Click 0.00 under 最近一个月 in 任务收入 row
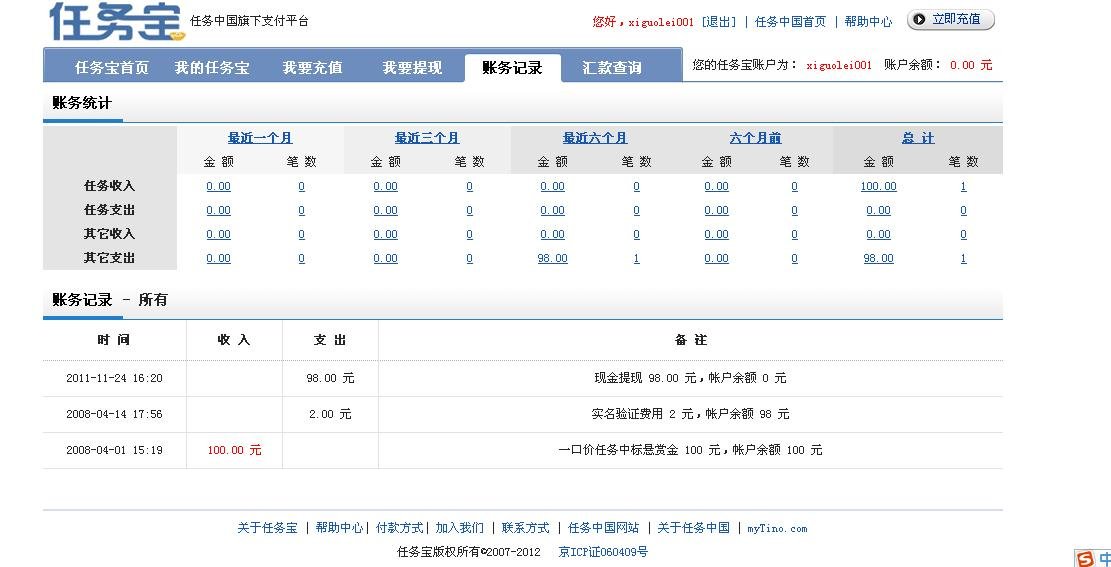The height and width of the screenshot is (567, 1111). 218,186
